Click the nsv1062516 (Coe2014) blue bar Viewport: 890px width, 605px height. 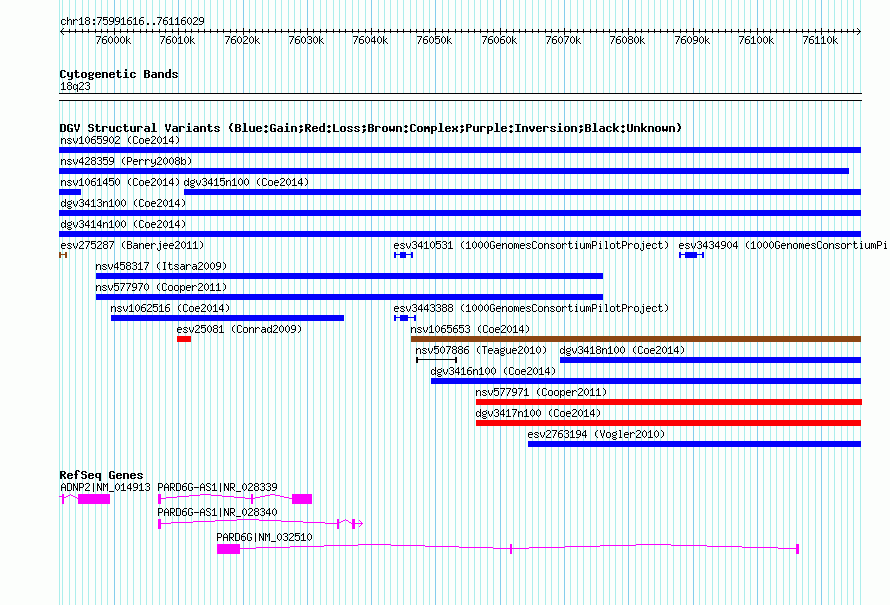click(227, 318)
